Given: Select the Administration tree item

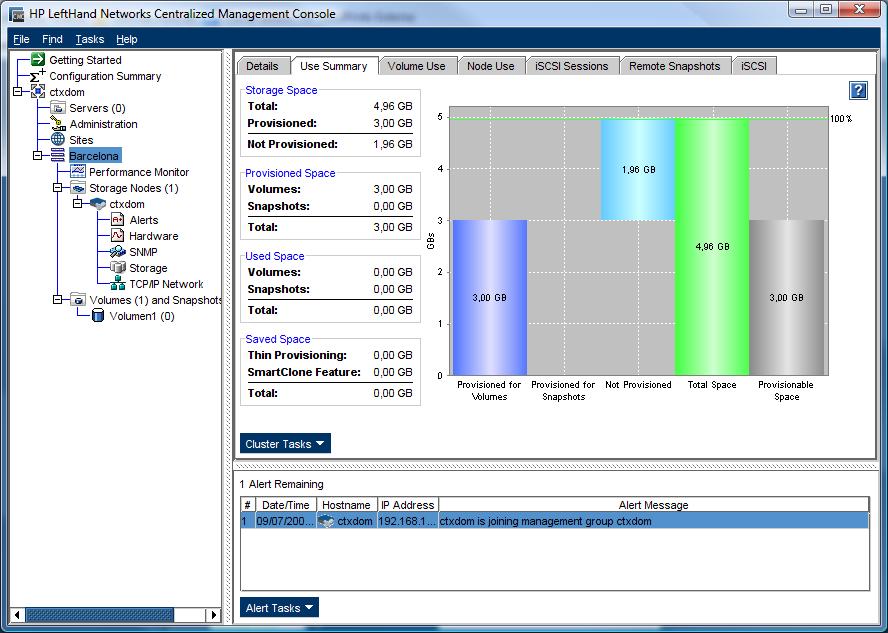Looking at the screenshot, I should click(x=103, y=124).
